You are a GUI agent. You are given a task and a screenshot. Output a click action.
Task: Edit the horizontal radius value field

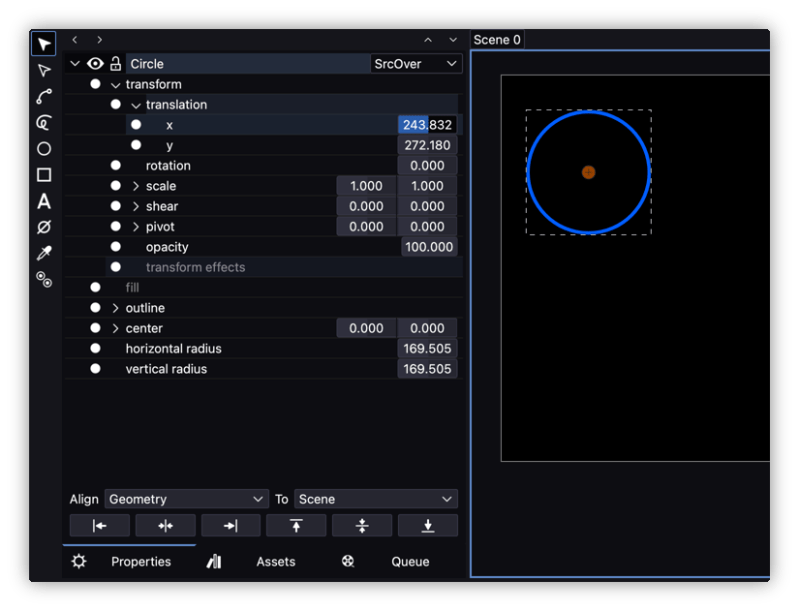[427, 349]
